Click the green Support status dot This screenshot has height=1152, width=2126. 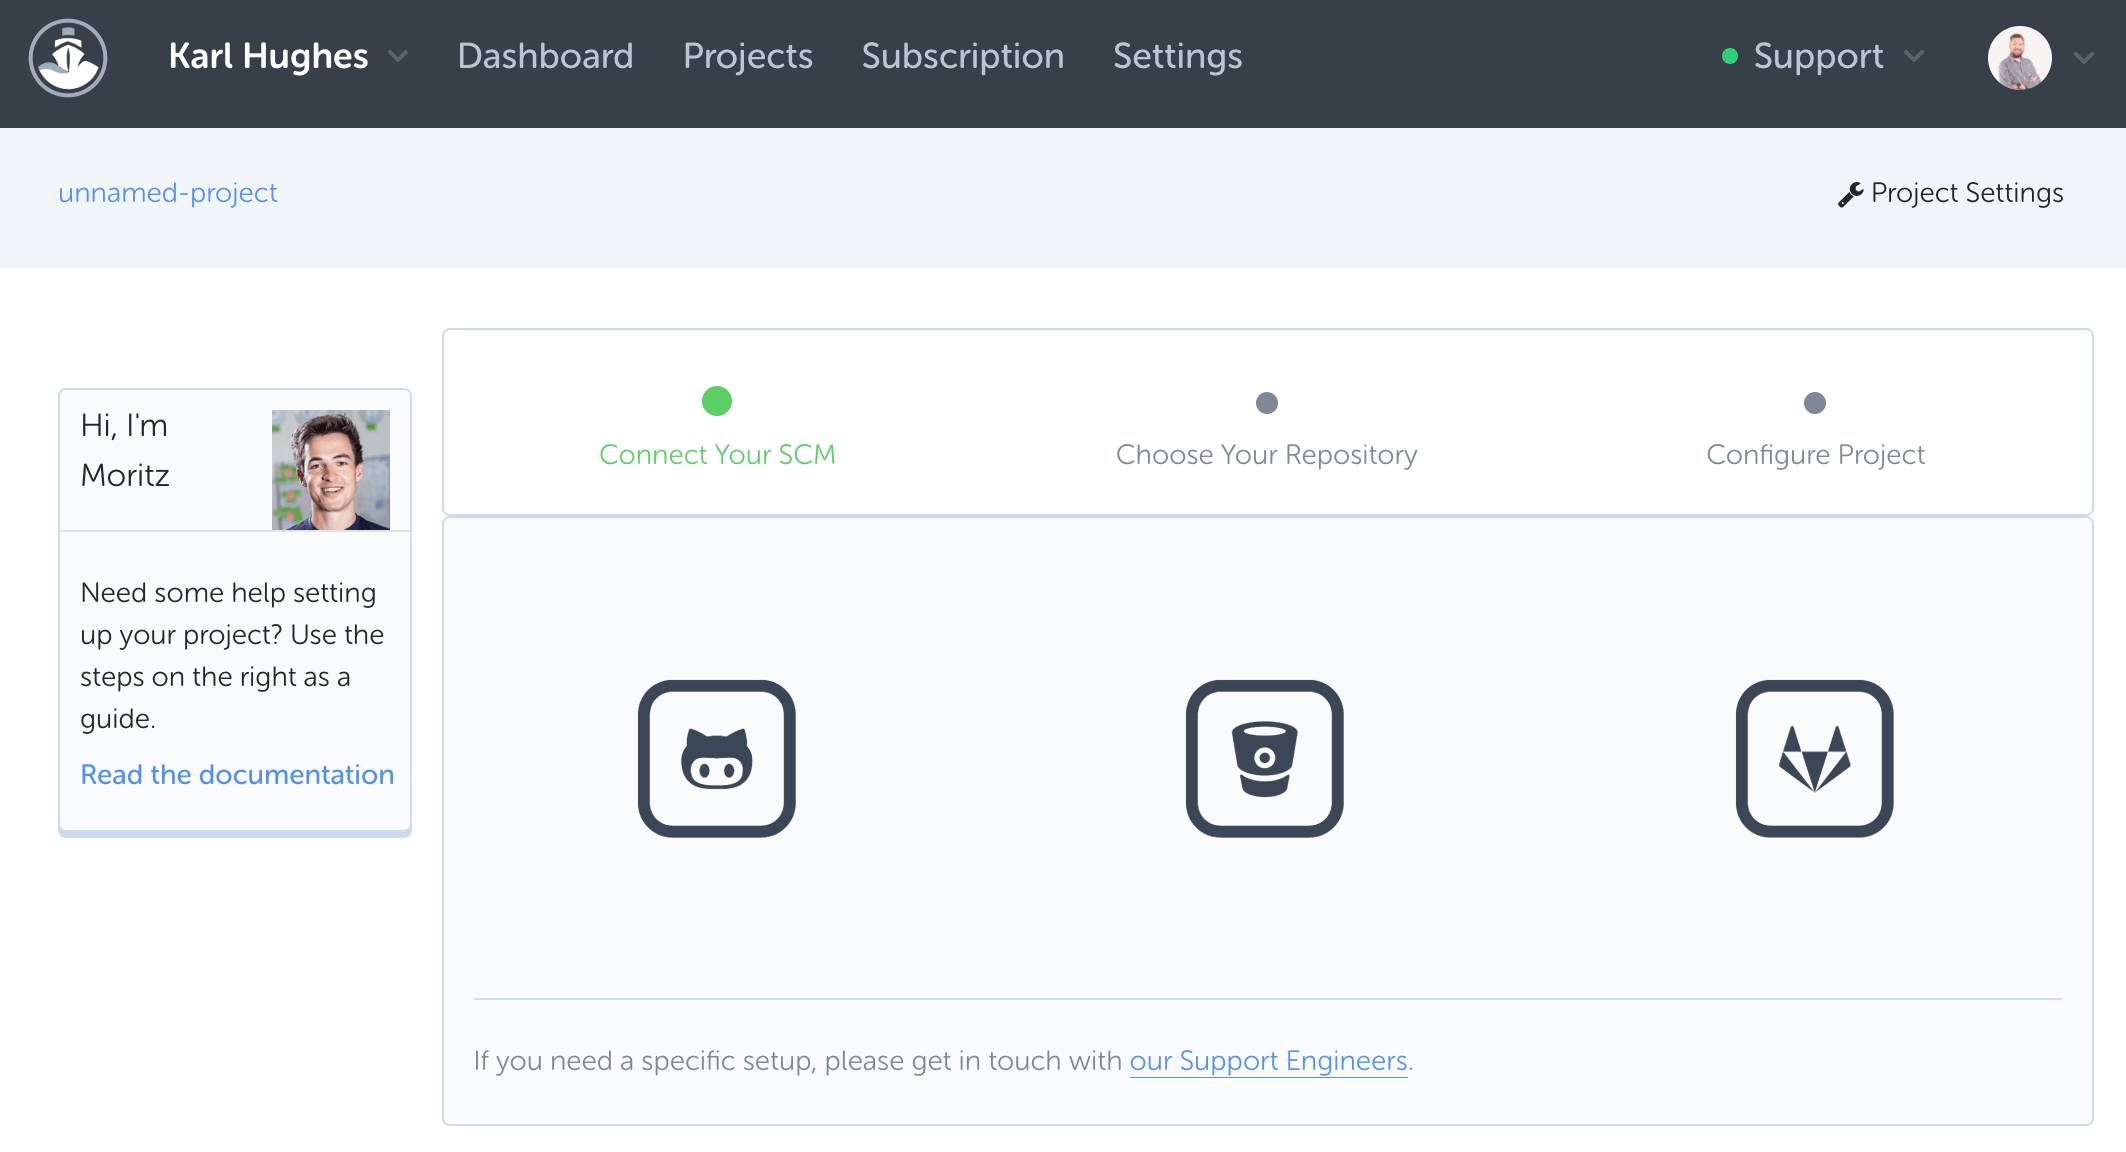(x=1730, y=57)
